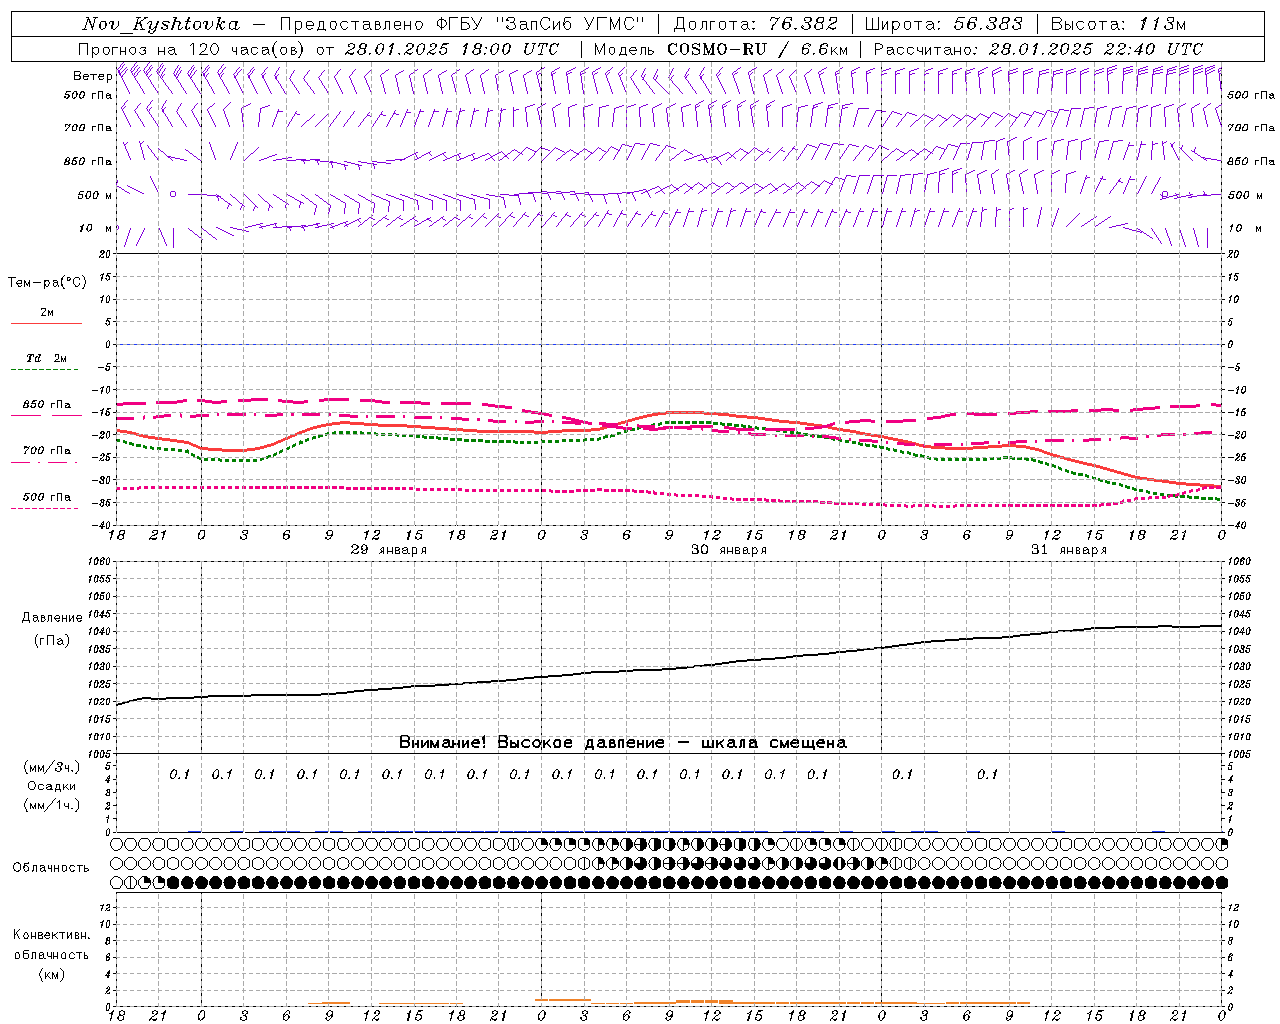The height and width of the screenshot is (1024, 1280).
Task: Click the last circle in top cloud row
Action: (x=1221, y=844)
